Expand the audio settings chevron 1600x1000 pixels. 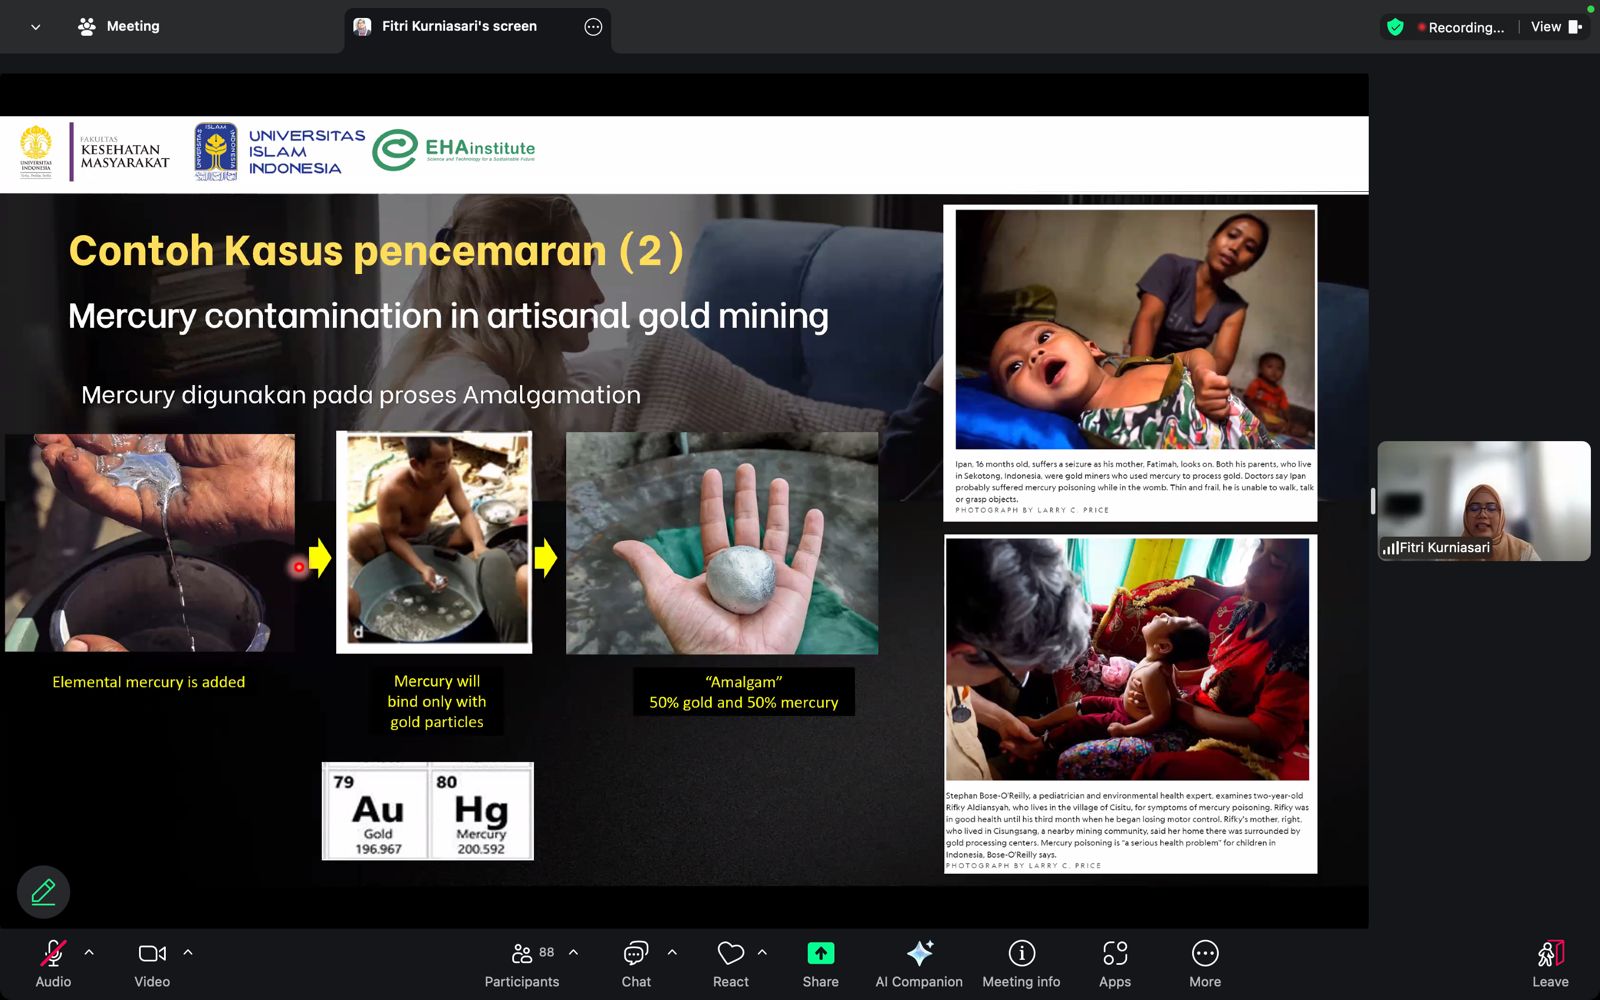(89, 953)
